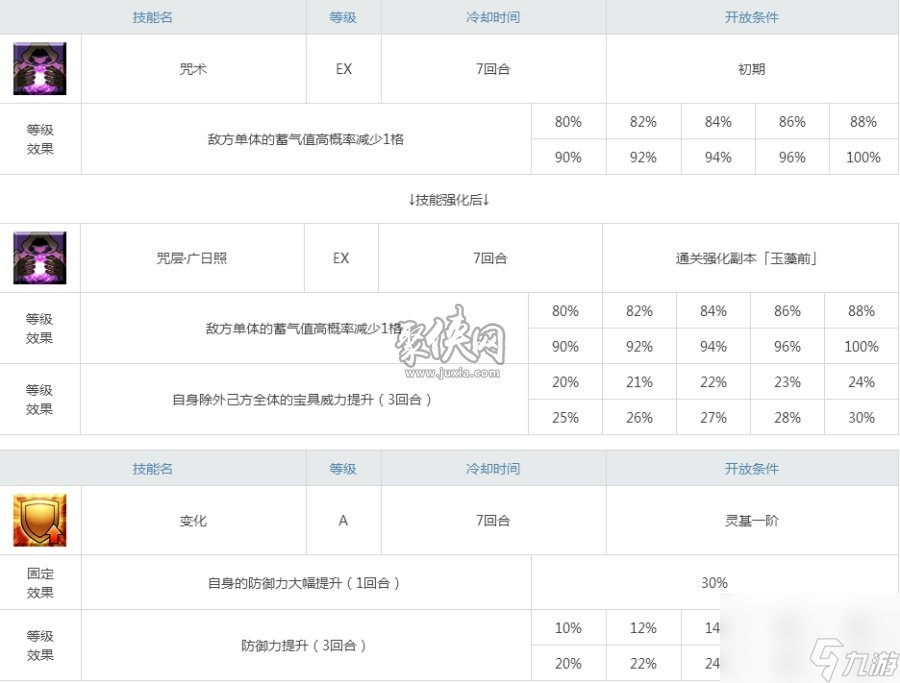The width and height of the screenshot is (900, 683).
Task: Click the 27% value cell
Action: click(713, 418)
